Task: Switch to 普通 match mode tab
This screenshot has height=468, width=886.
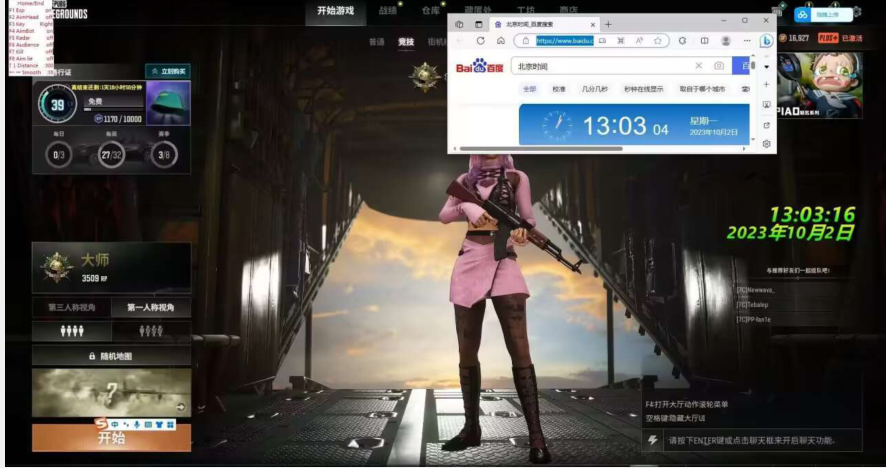Action: [x=376, y=42]
